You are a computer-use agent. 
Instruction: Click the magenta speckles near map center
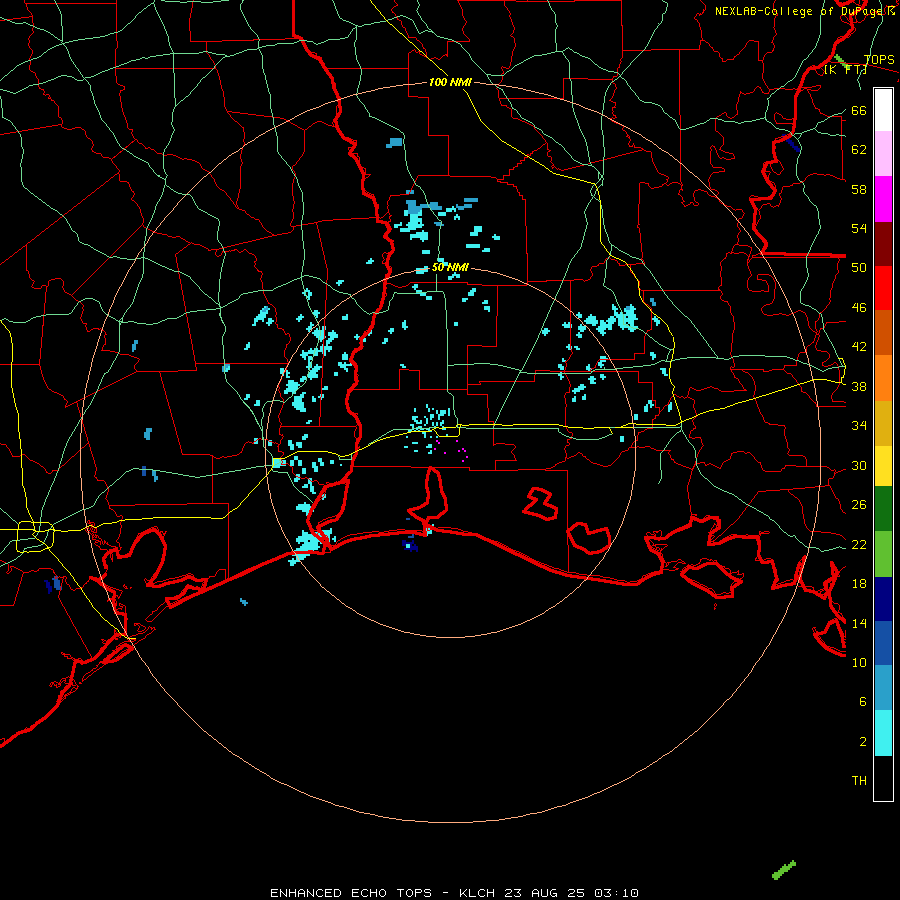pos(452,449)
